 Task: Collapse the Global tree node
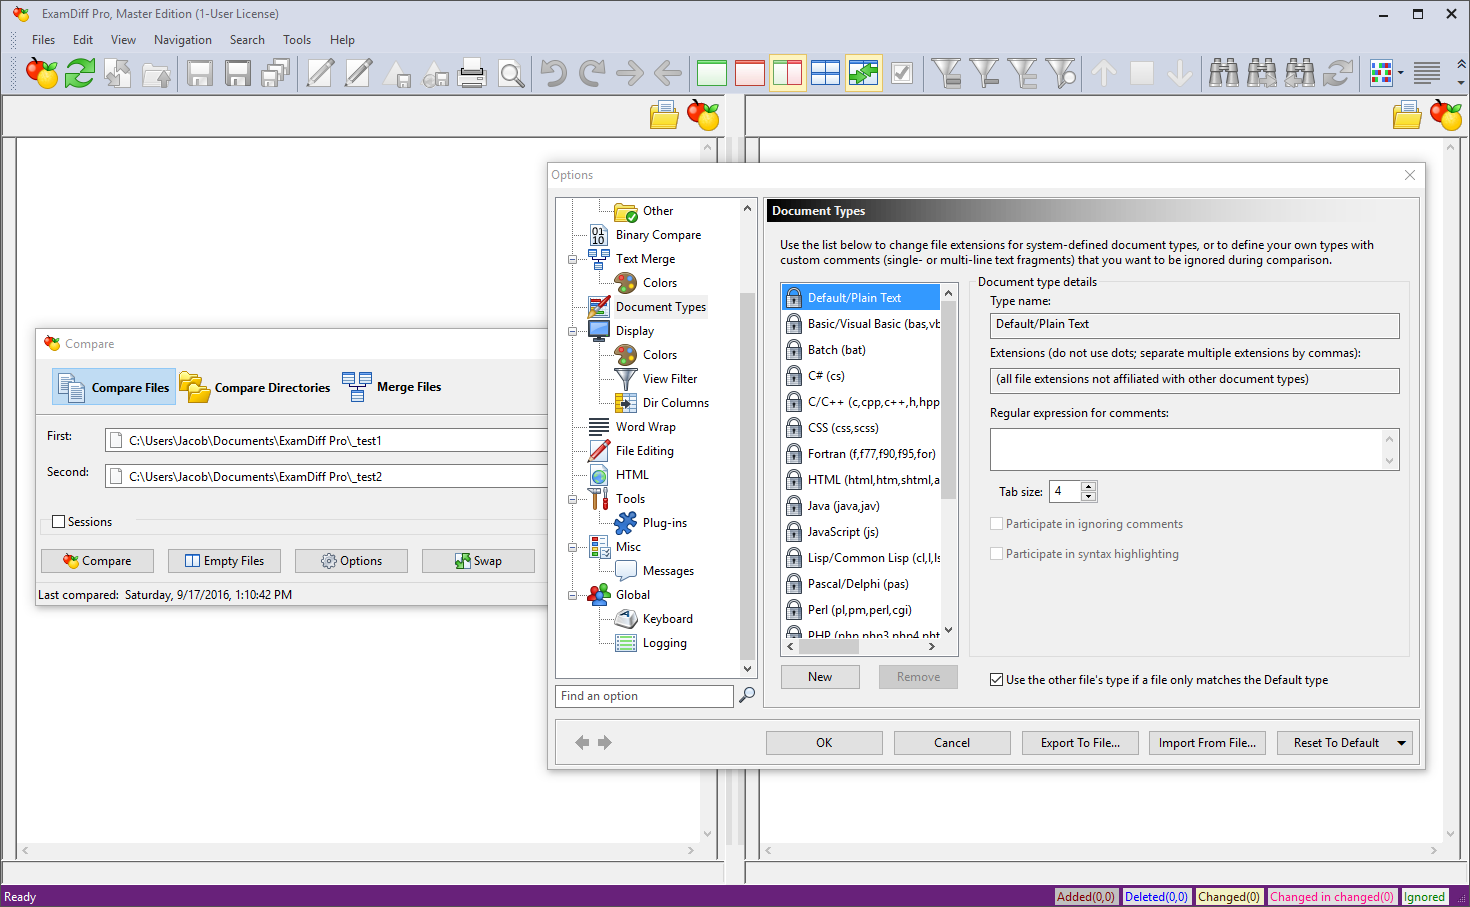573,595
